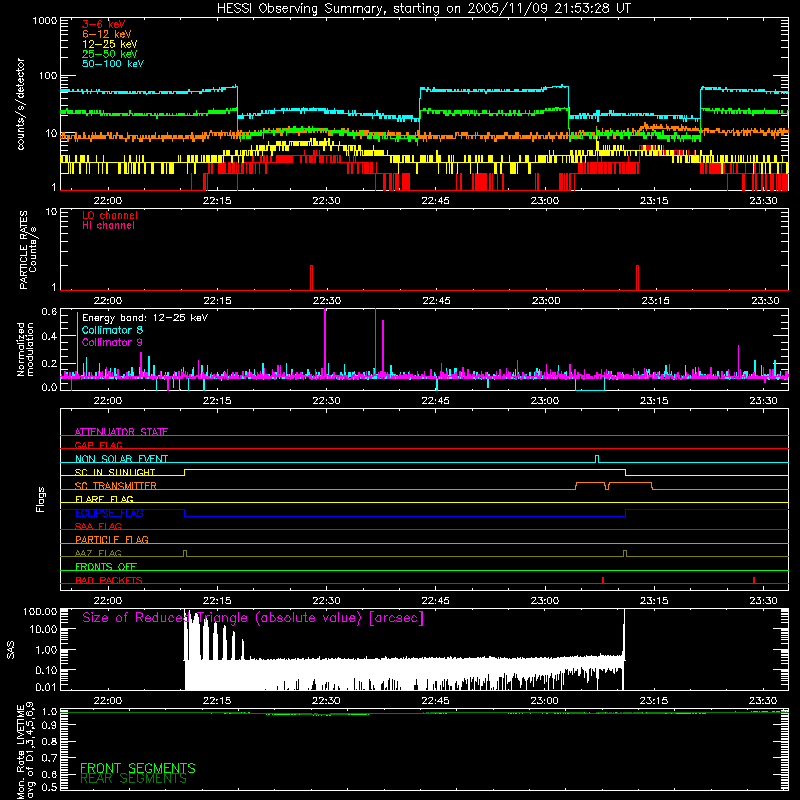Click the first LO channel particle spike
Image resolution: width=800 pixels, height=800 pixels.
(311, 278)
